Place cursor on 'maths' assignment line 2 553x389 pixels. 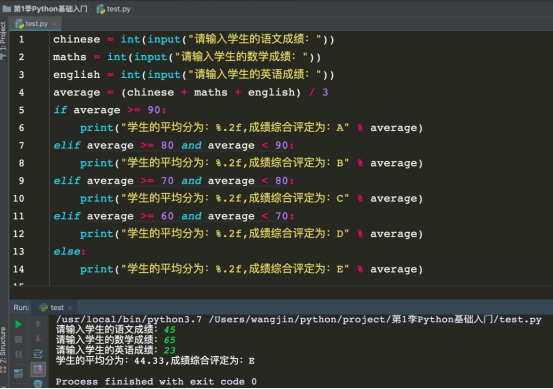pos(187,57)
